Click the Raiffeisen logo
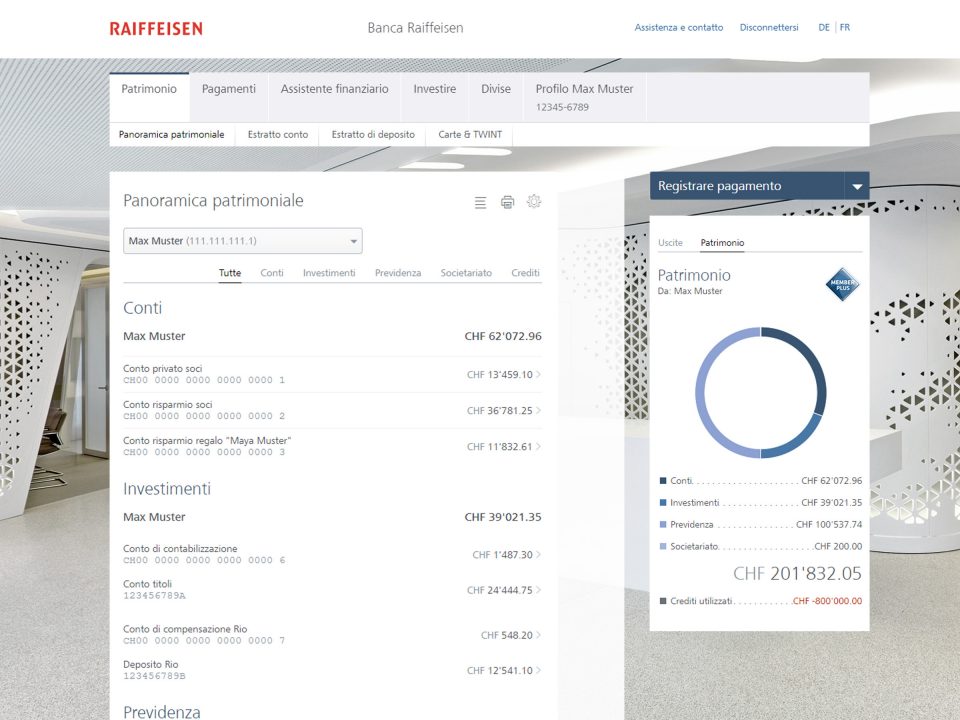The image size is (960, 720). click(156, 28)
